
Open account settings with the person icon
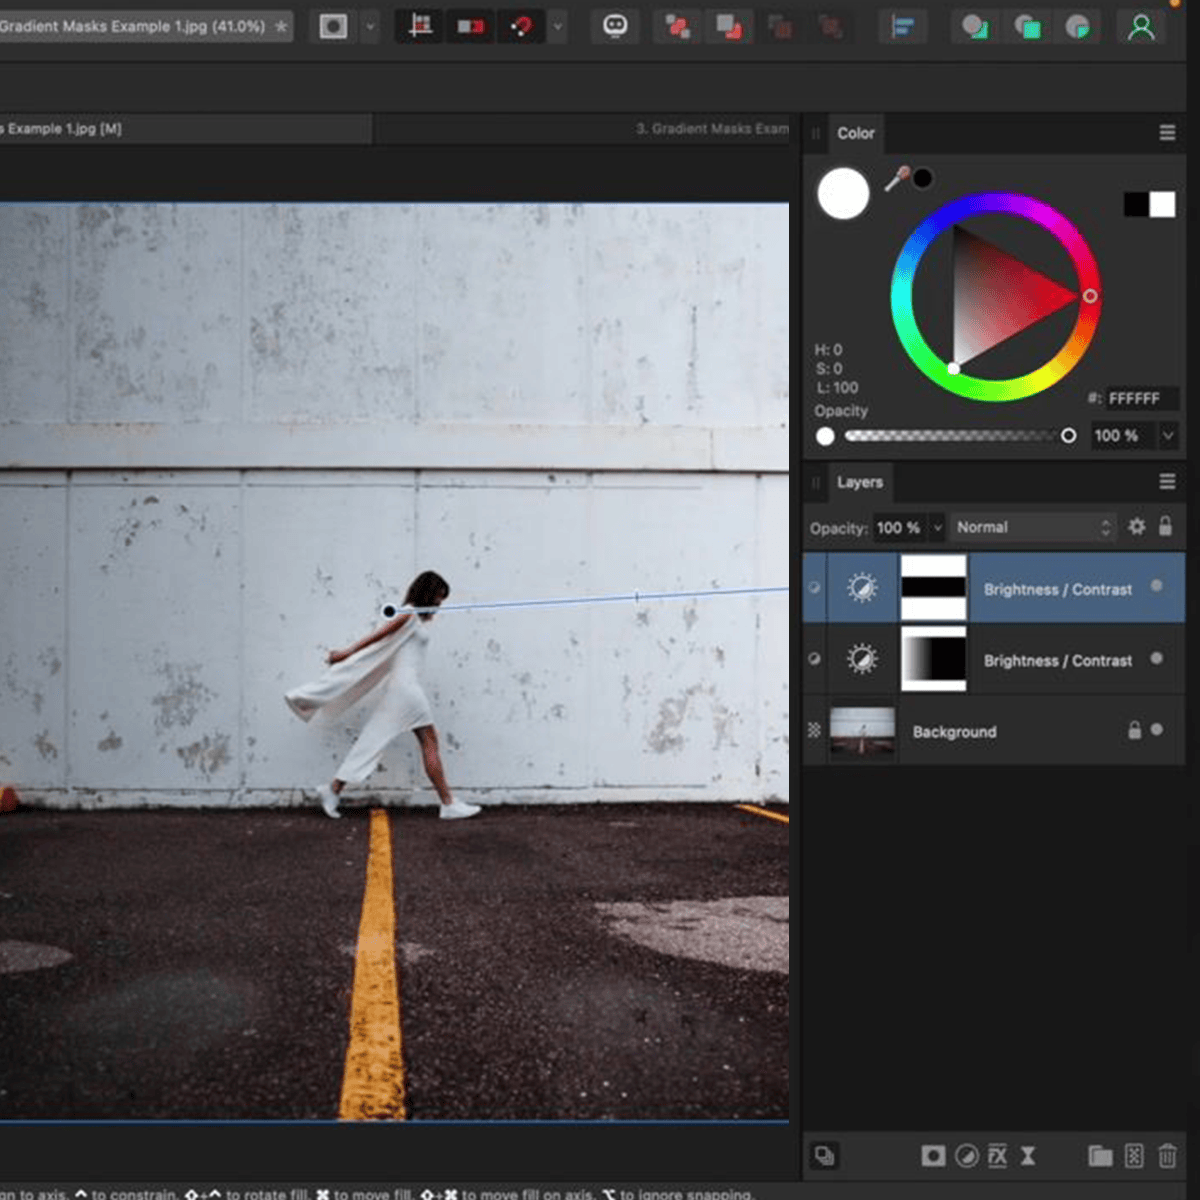[1139, 26]
